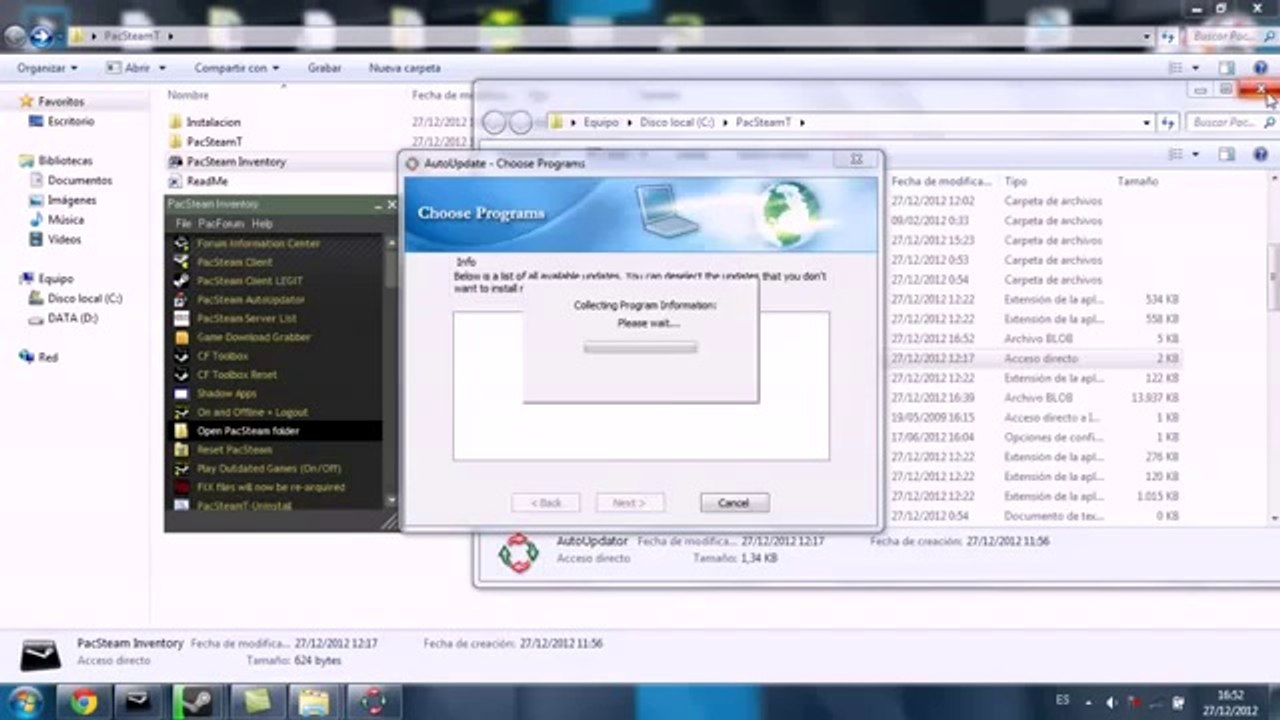Launch the CF Toolbox Reset icon
The height and width of the screenshot is (720, 1280).
(181, 374)
